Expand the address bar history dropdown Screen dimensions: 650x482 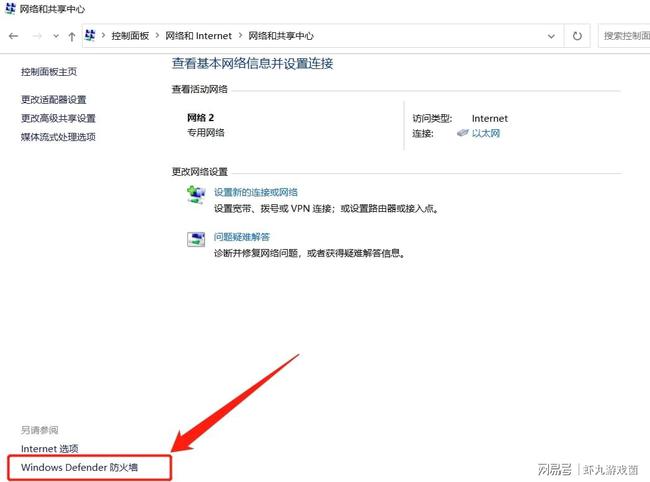[x=551, y=36]
